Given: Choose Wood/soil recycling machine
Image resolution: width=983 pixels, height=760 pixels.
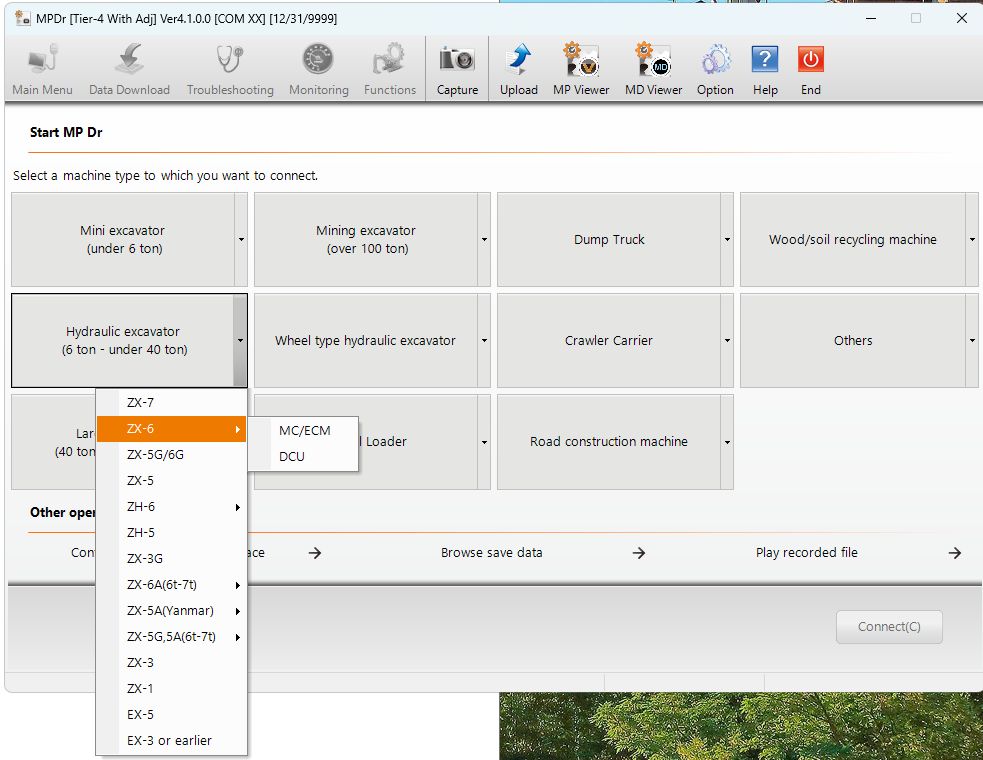Looking at the screenshot, I should click(x=853, y=240).
